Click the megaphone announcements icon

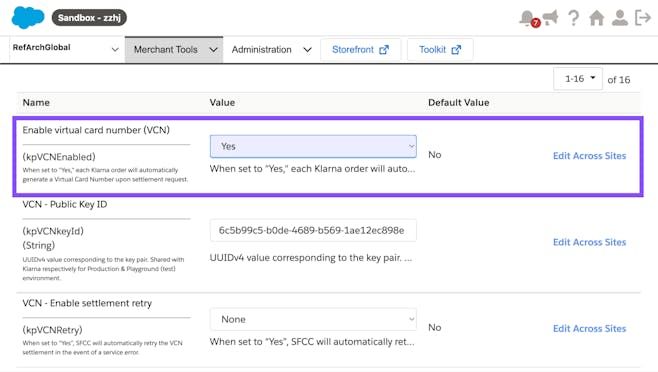pyautogui.click(x=551, y=18)
